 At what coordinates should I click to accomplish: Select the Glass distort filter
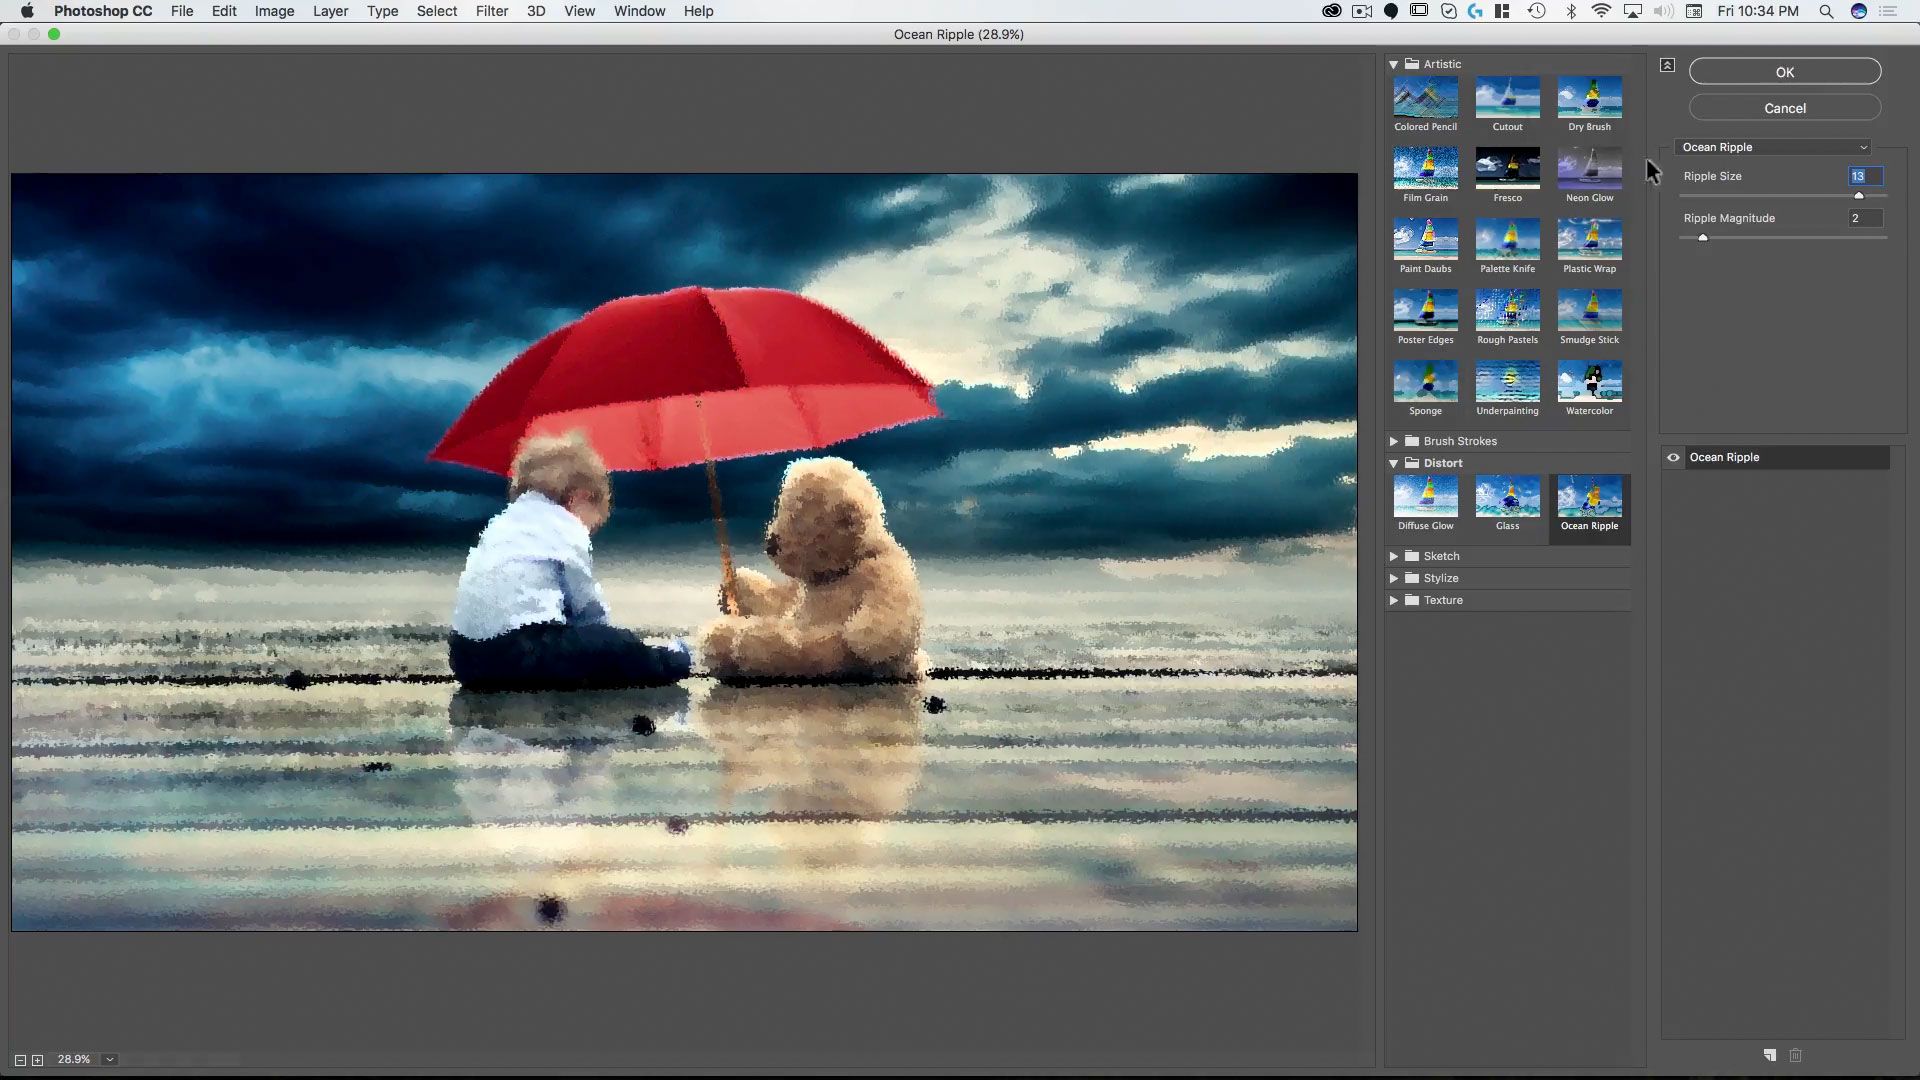pos(1507,497)
